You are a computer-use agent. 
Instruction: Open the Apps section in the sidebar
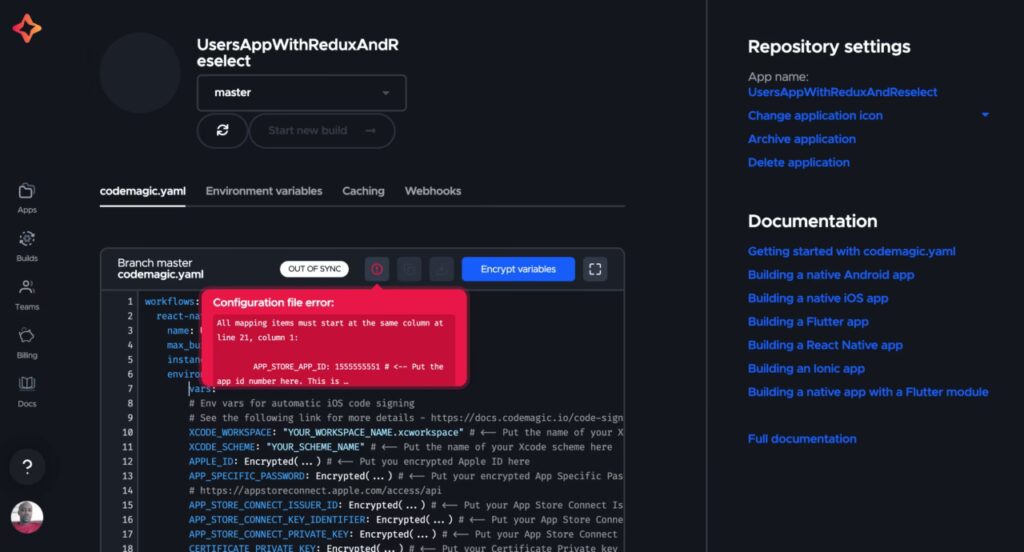[27, 196]
